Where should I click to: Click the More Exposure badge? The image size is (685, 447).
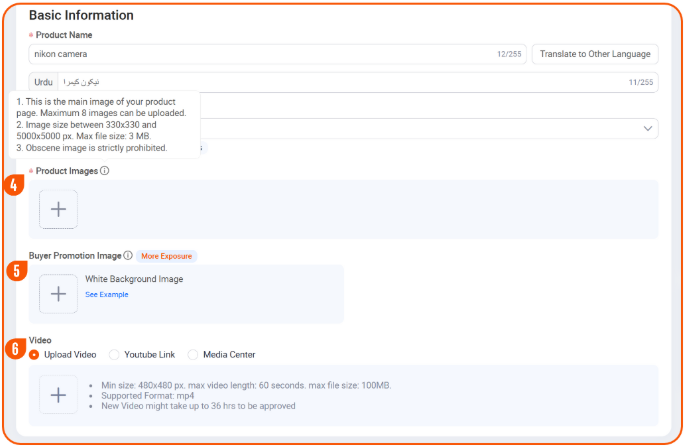166,256
